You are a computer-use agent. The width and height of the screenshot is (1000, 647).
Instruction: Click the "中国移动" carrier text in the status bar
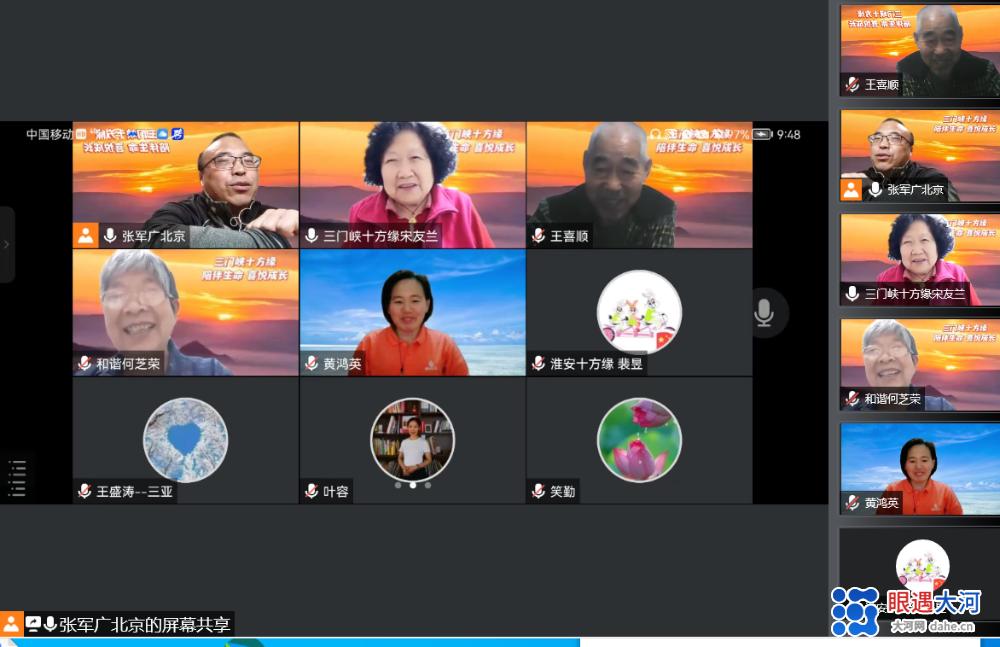(50, 134)
